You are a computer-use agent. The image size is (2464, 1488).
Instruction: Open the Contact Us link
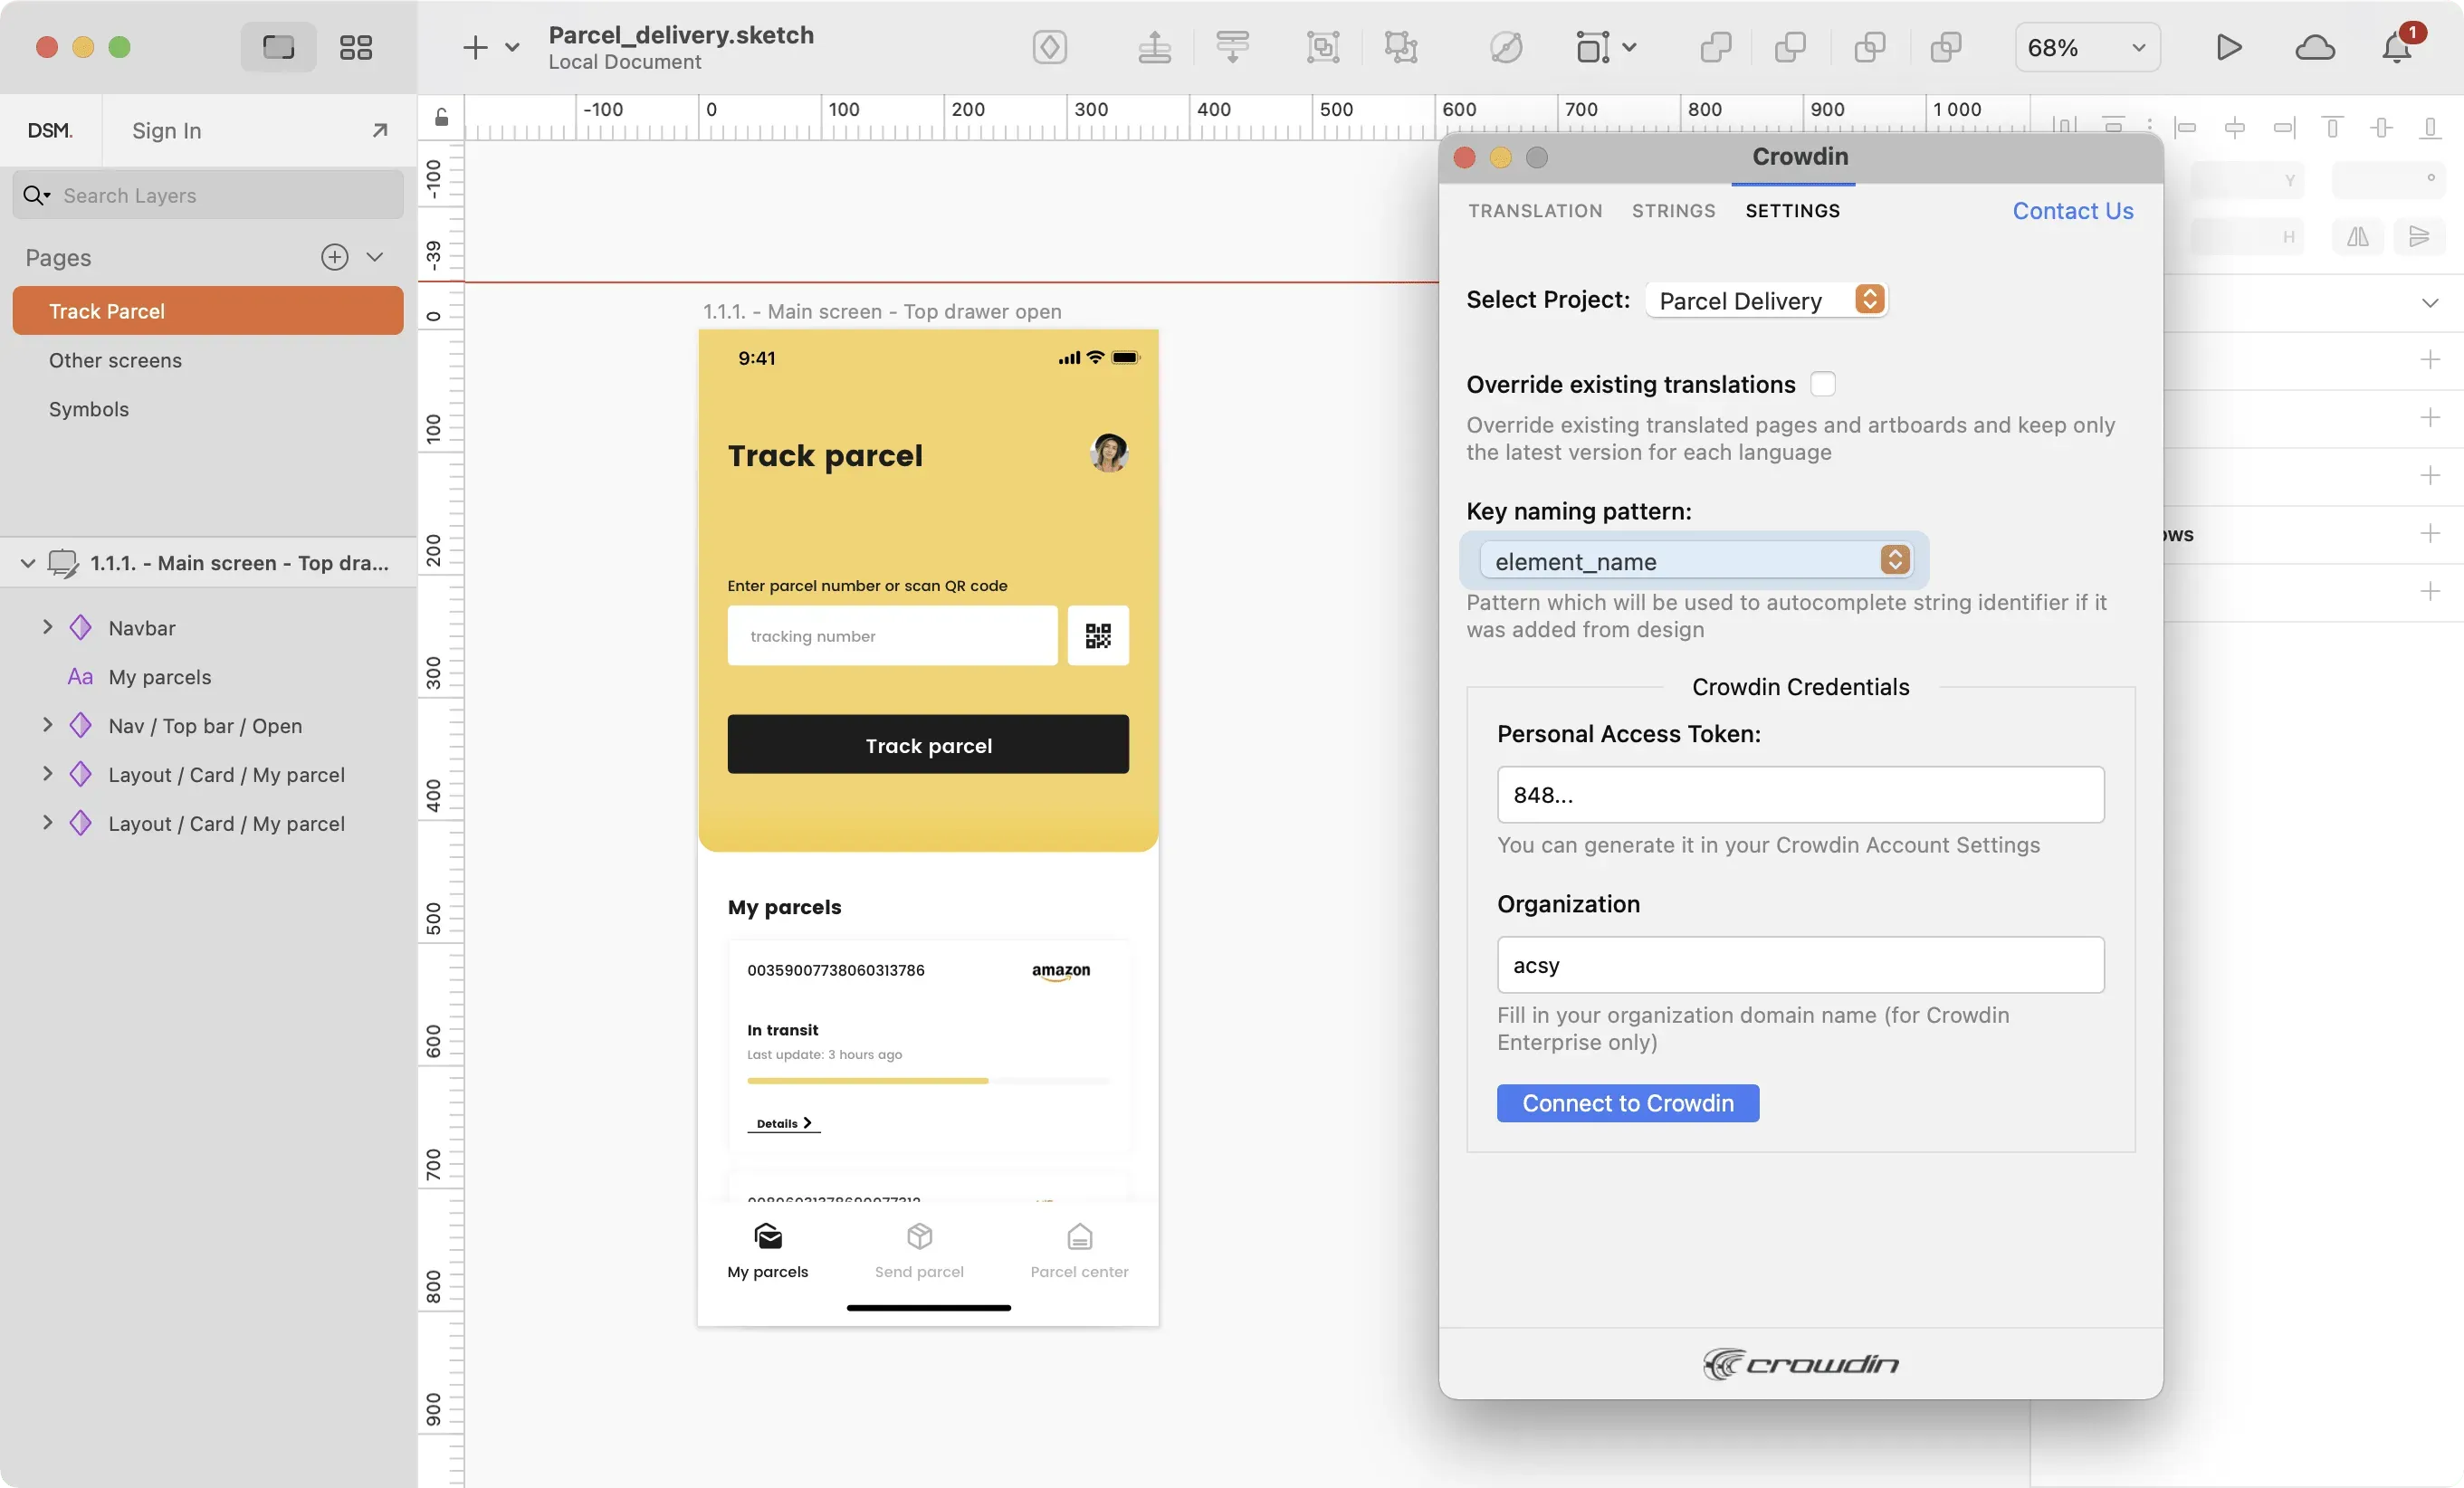coord(2072,211)
